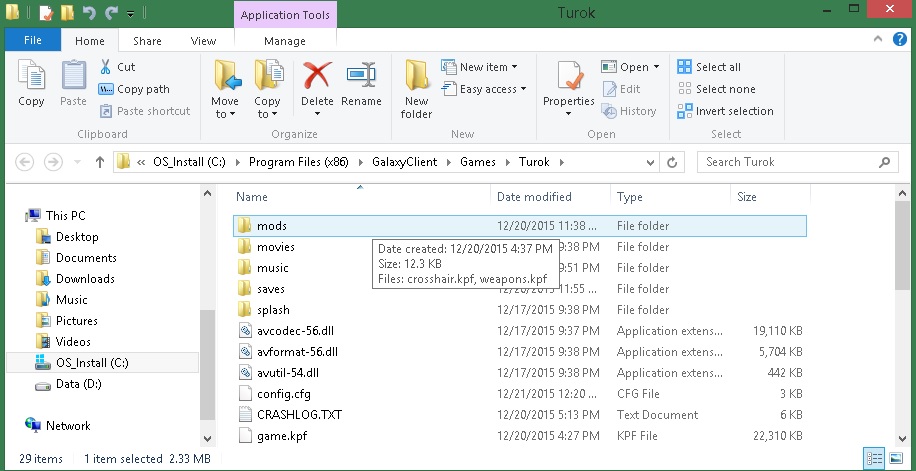
Task: Click the Copy icon in Clipboard group
Action: [x=31, y=77]
